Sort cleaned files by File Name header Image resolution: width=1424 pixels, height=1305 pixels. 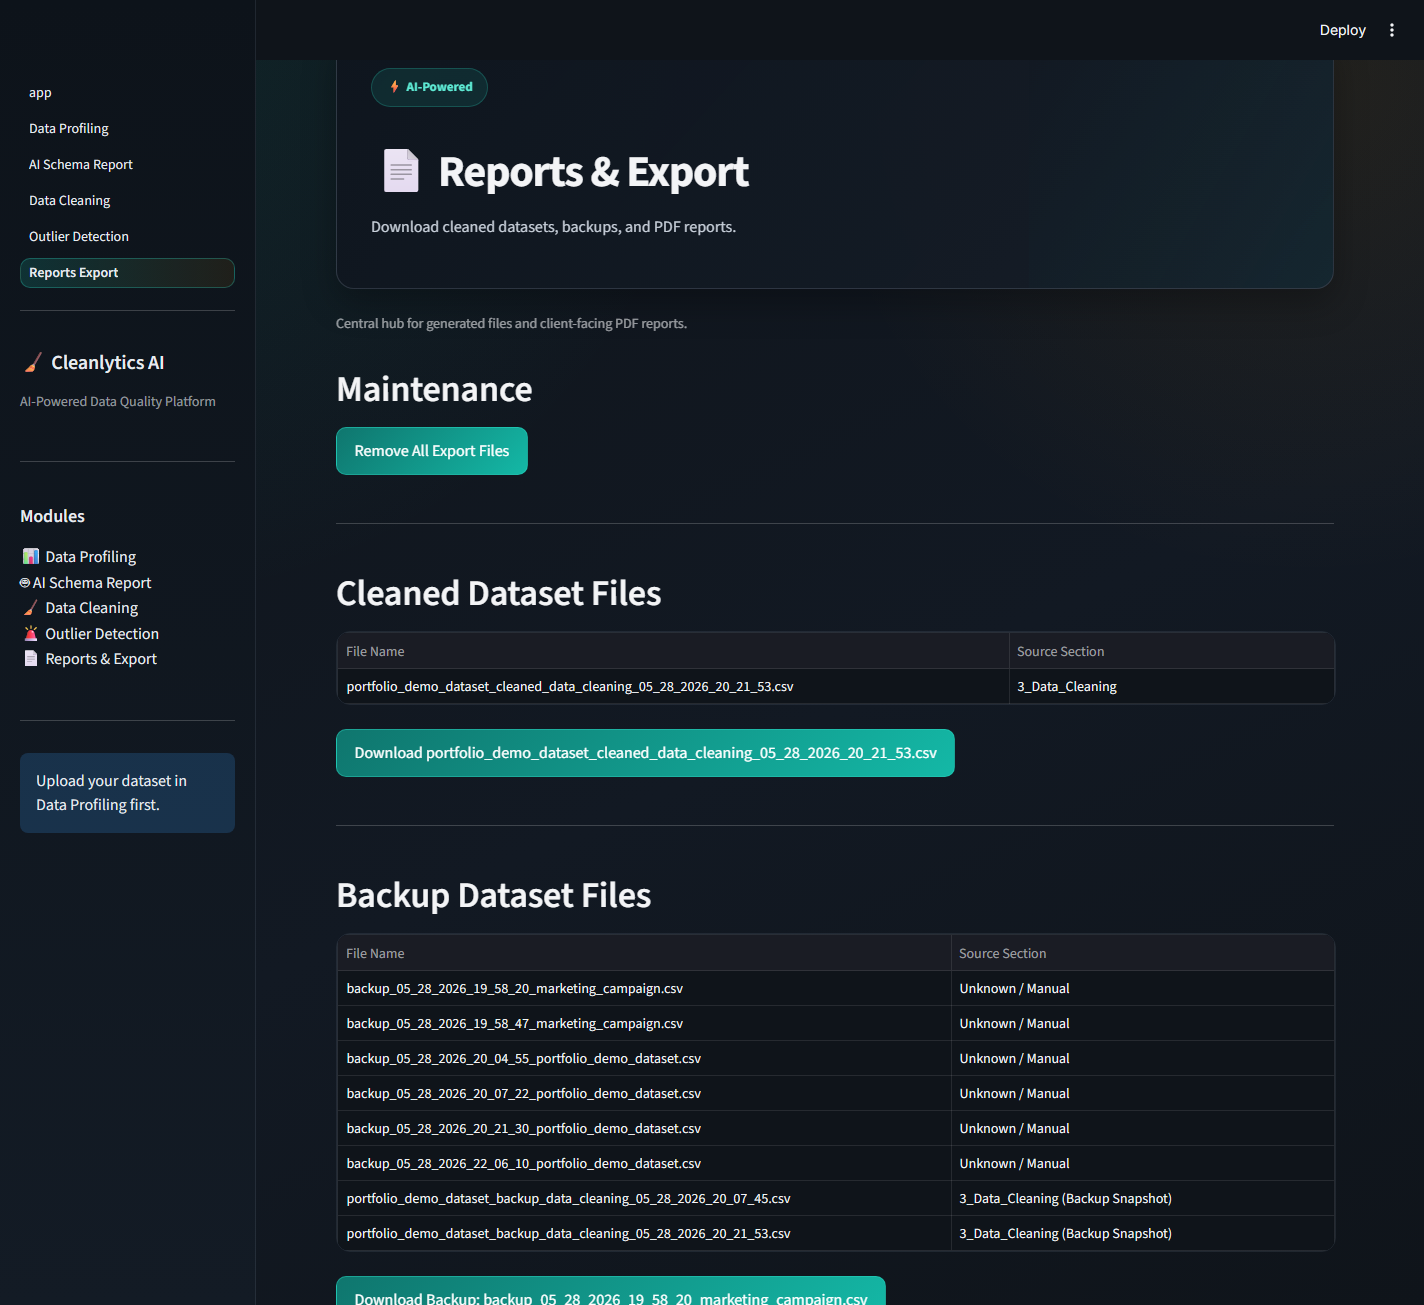click(673, 651)
